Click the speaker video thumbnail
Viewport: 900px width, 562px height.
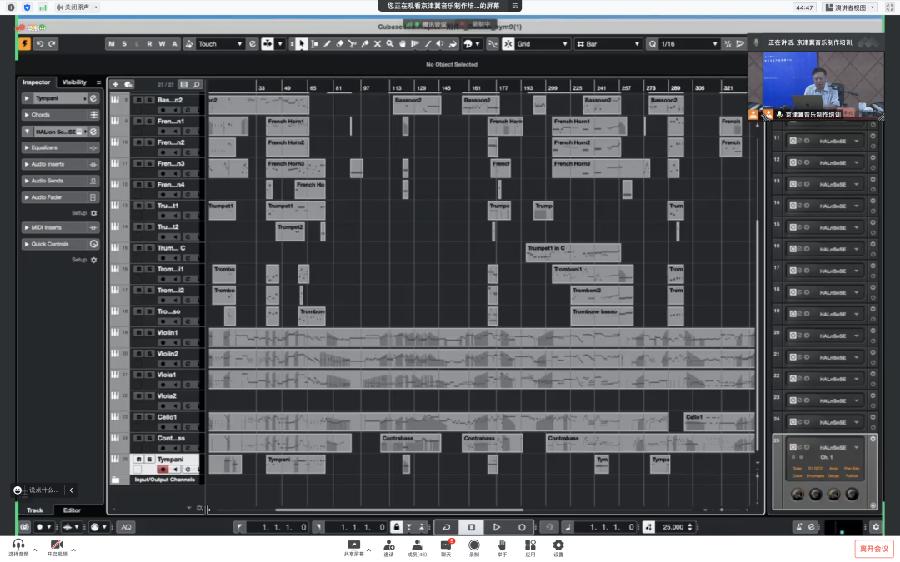click(x=816, y=85)
